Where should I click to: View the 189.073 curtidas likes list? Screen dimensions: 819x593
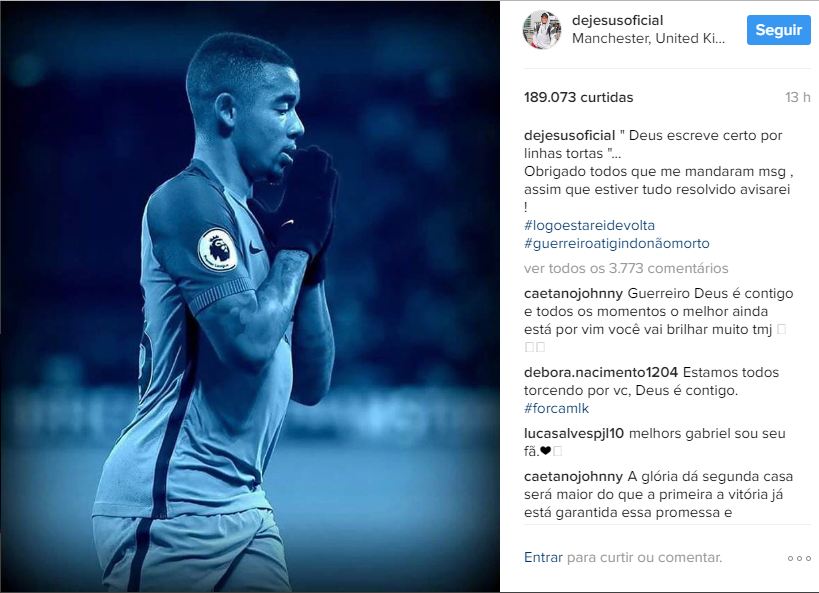tap(578, 97)
